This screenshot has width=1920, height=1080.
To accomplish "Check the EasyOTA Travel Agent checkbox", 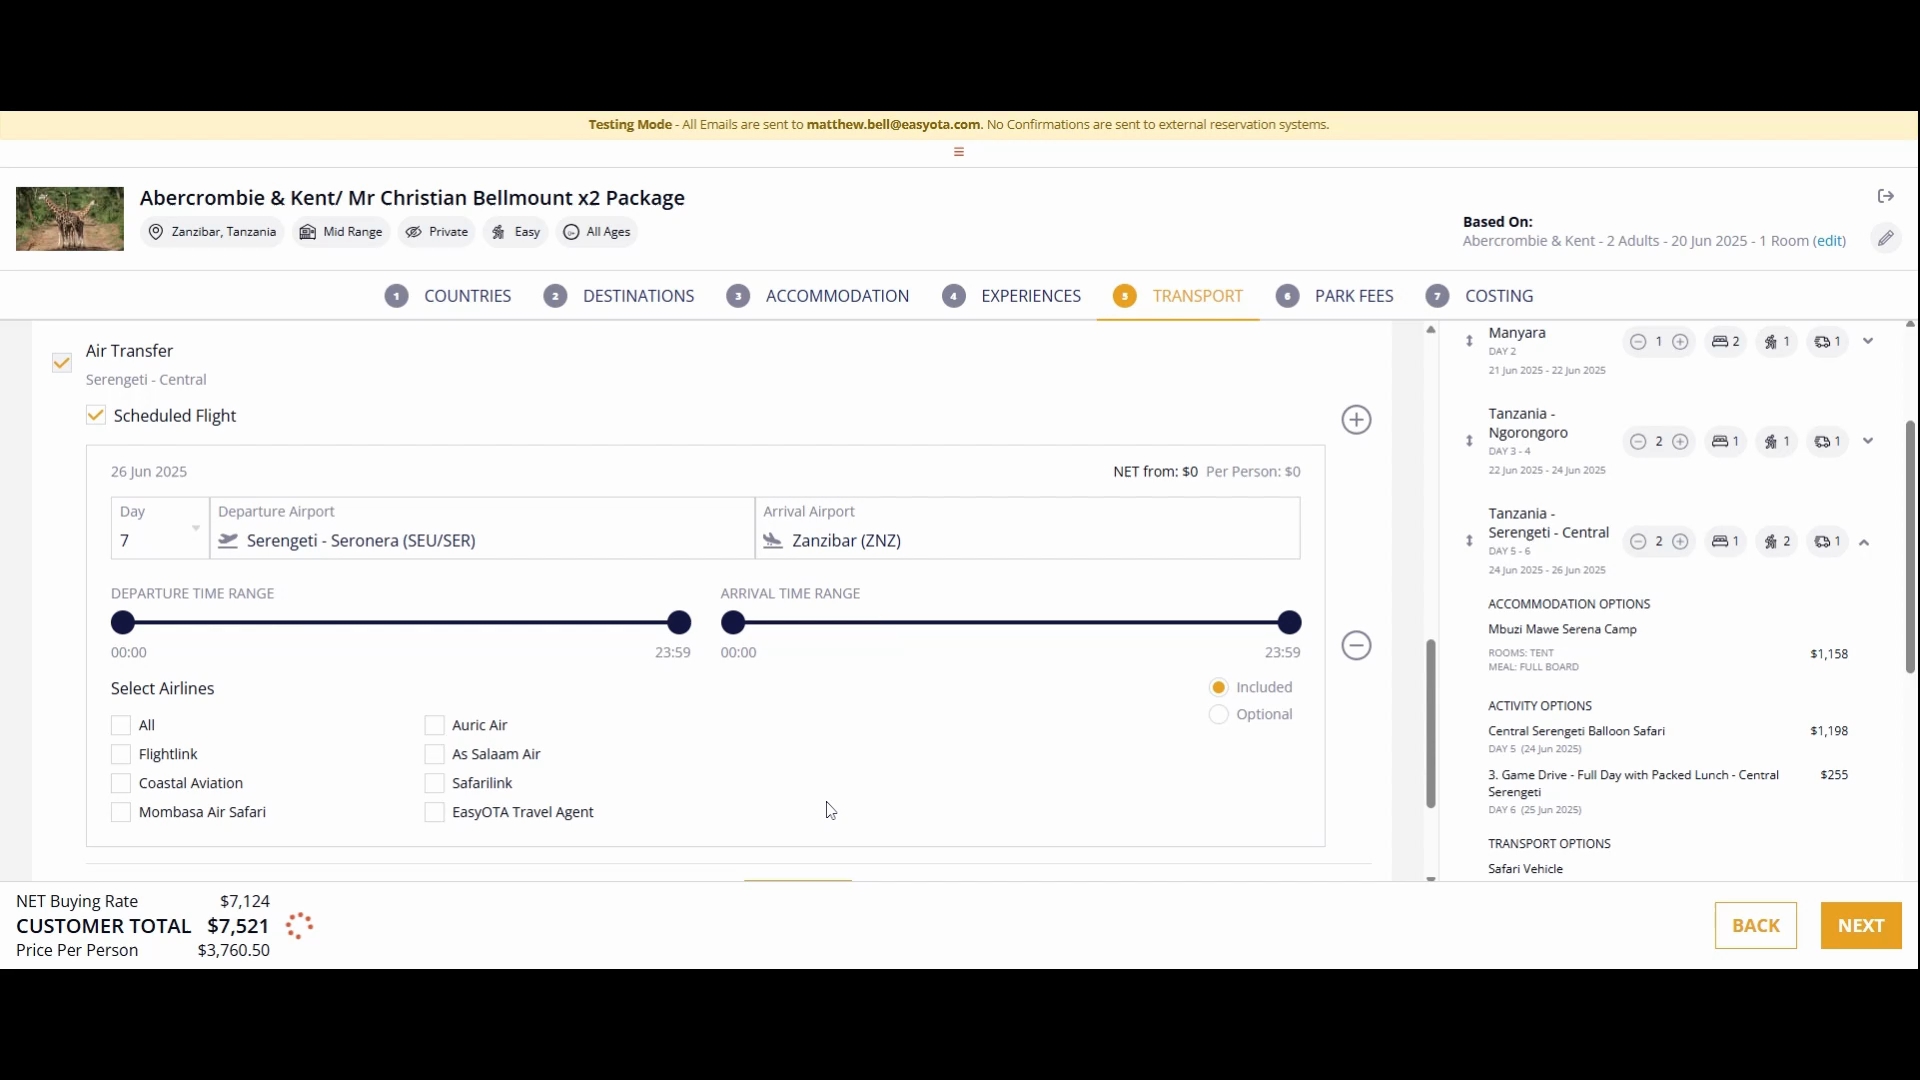I will 434,812.
